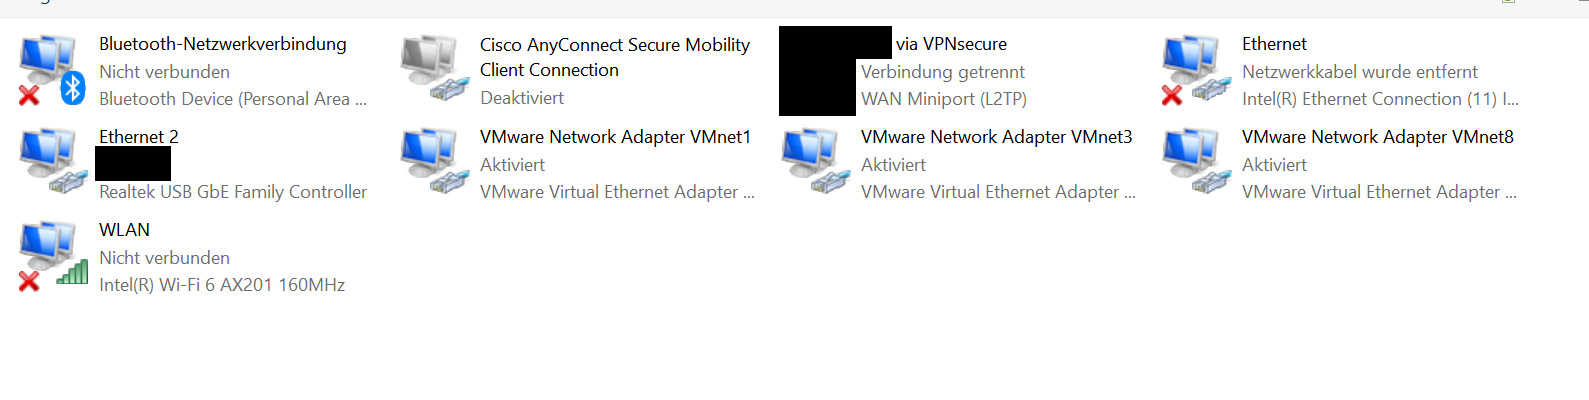Click 'Cisco AnyConnect Secure Mobility' connection name
1589x400 pixels.
pyautogui.click(x=614, y=45)
